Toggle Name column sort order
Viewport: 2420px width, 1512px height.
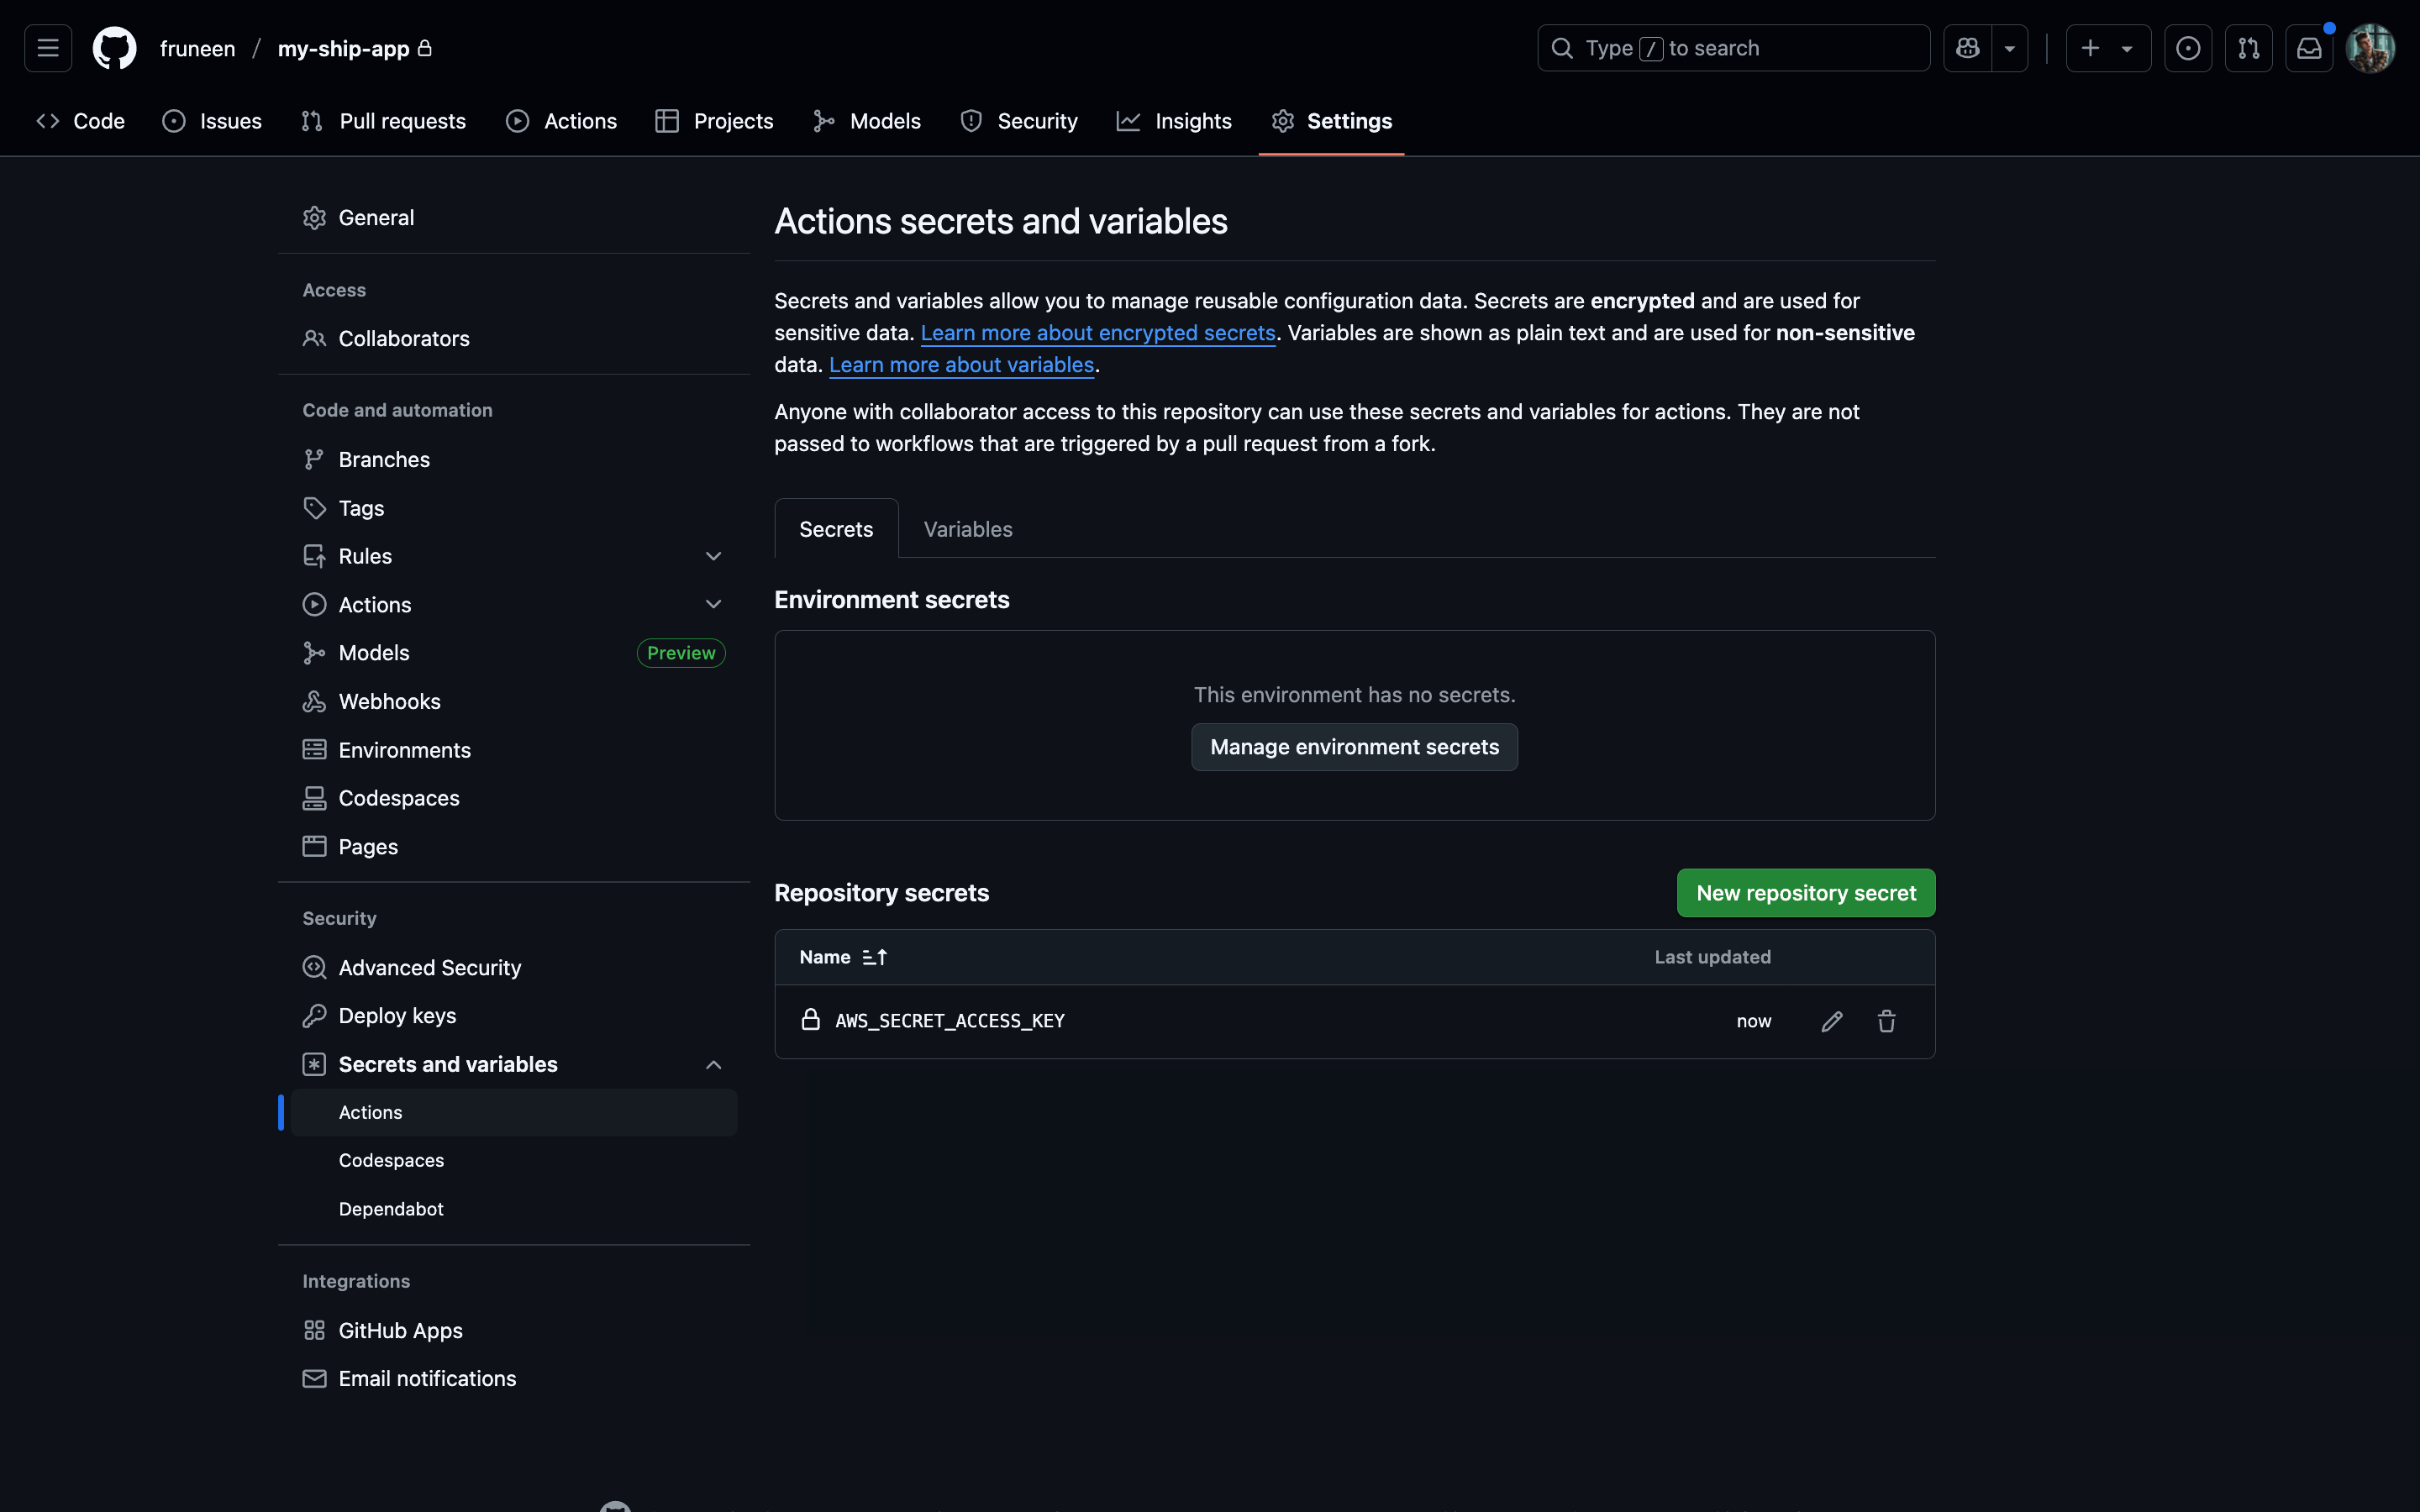pos(875,957)
